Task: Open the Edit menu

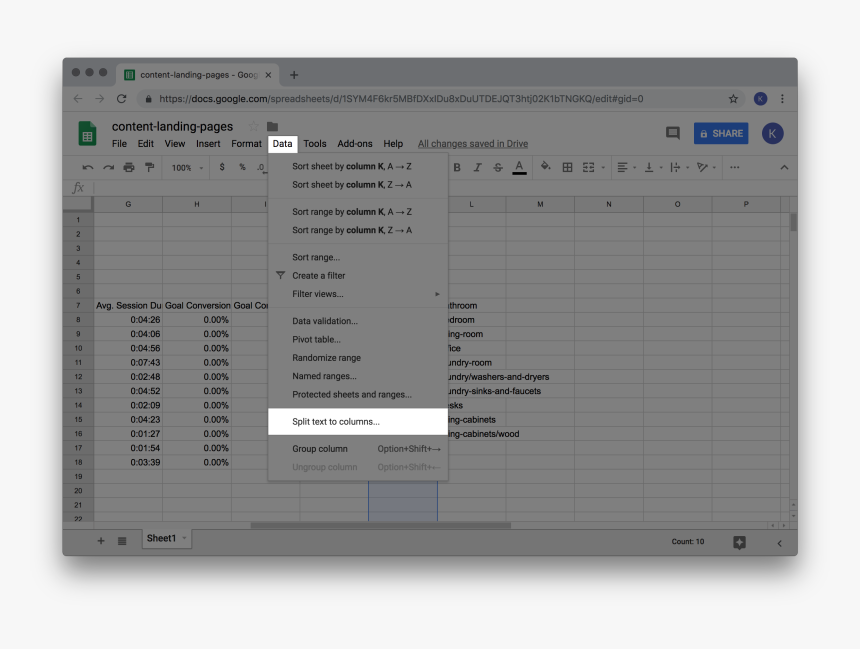Action: (145, 144)
